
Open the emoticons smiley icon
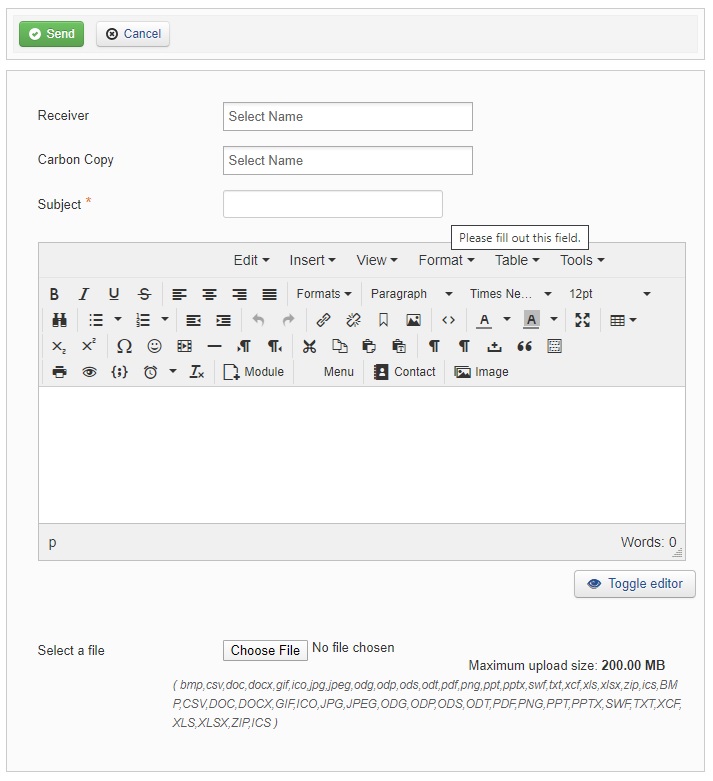154,346
